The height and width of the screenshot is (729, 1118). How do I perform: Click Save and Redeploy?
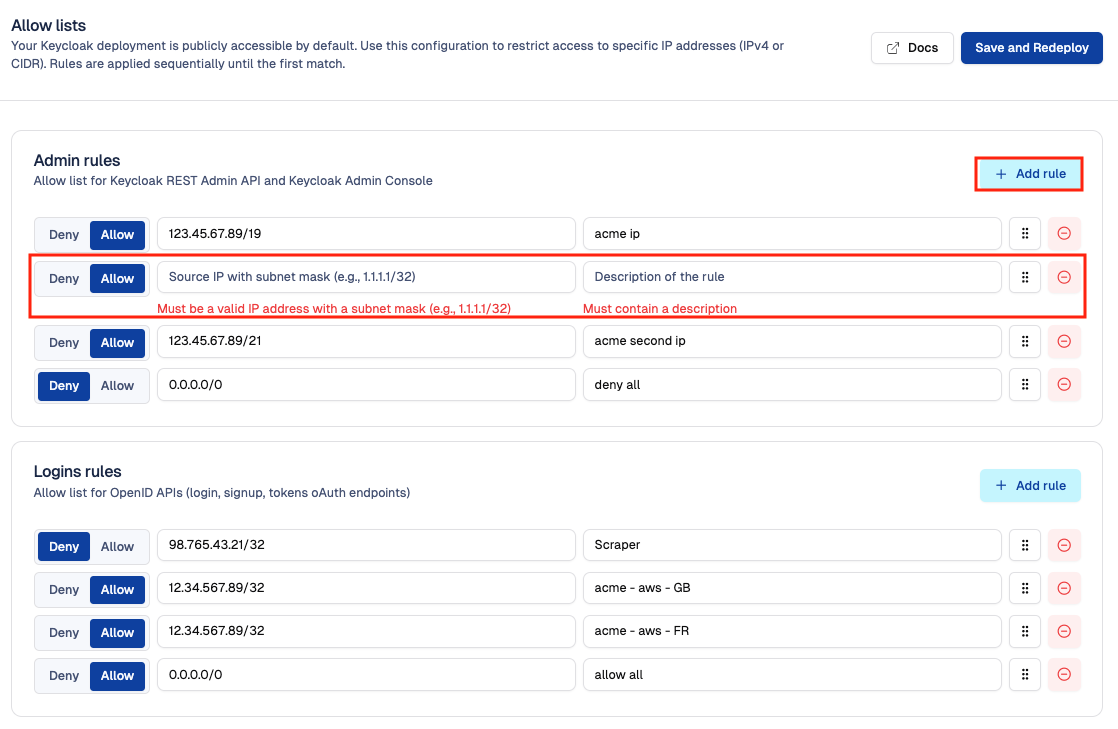(x=1031, y=48)
